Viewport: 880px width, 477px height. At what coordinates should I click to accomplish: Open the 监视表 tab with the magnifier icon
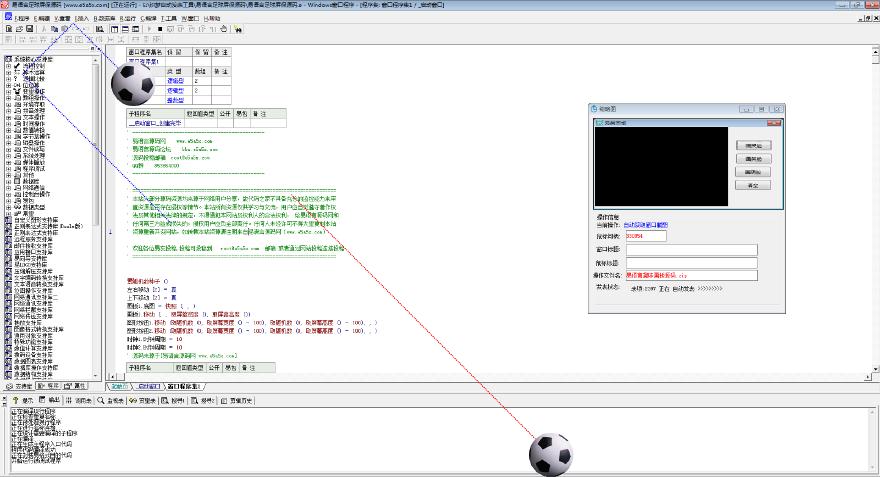click(111, 400)
